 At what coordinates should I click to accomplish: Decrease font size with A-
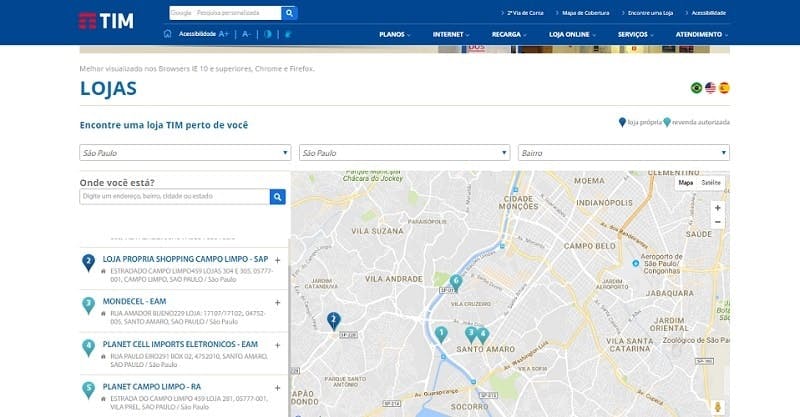(x=246, y=34)
